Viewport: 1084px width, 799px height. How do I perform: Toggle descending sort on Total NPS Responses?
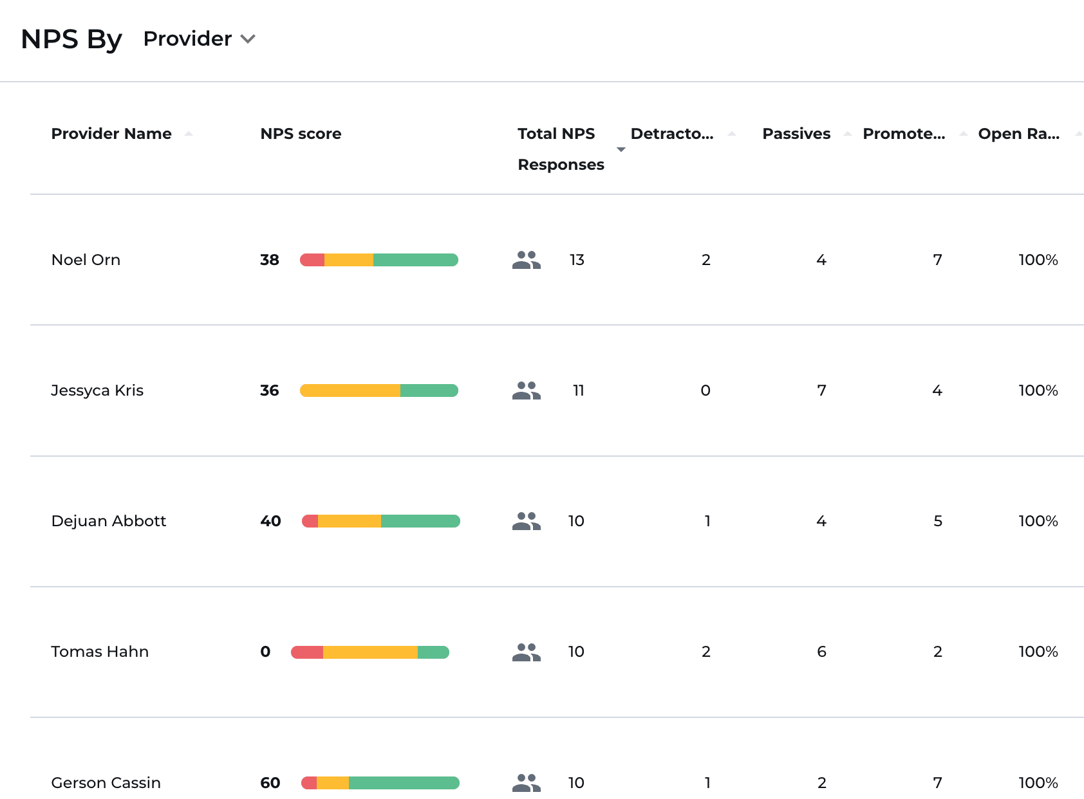[620, 149]
